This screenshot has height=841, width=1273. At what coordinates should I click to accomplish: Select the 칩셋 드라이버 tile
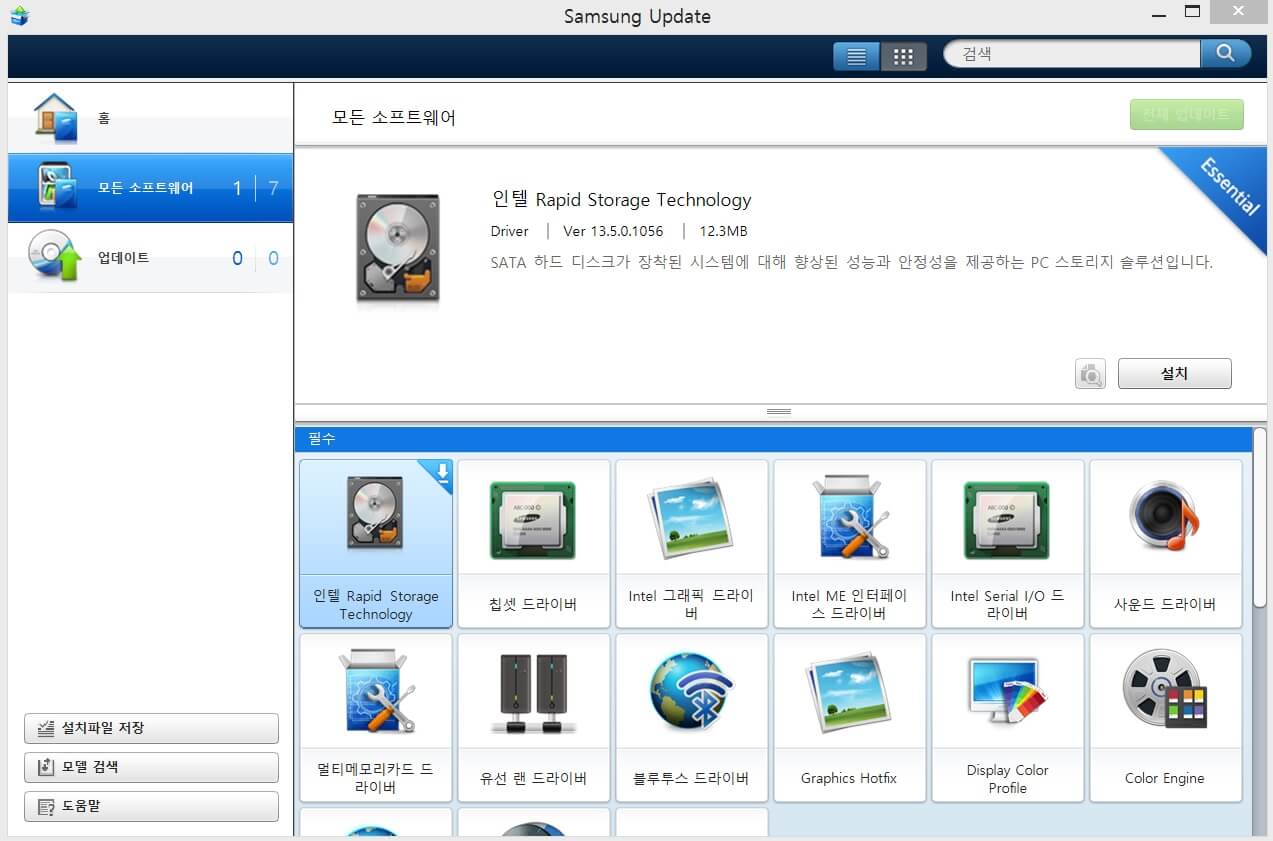click(534, 543)
